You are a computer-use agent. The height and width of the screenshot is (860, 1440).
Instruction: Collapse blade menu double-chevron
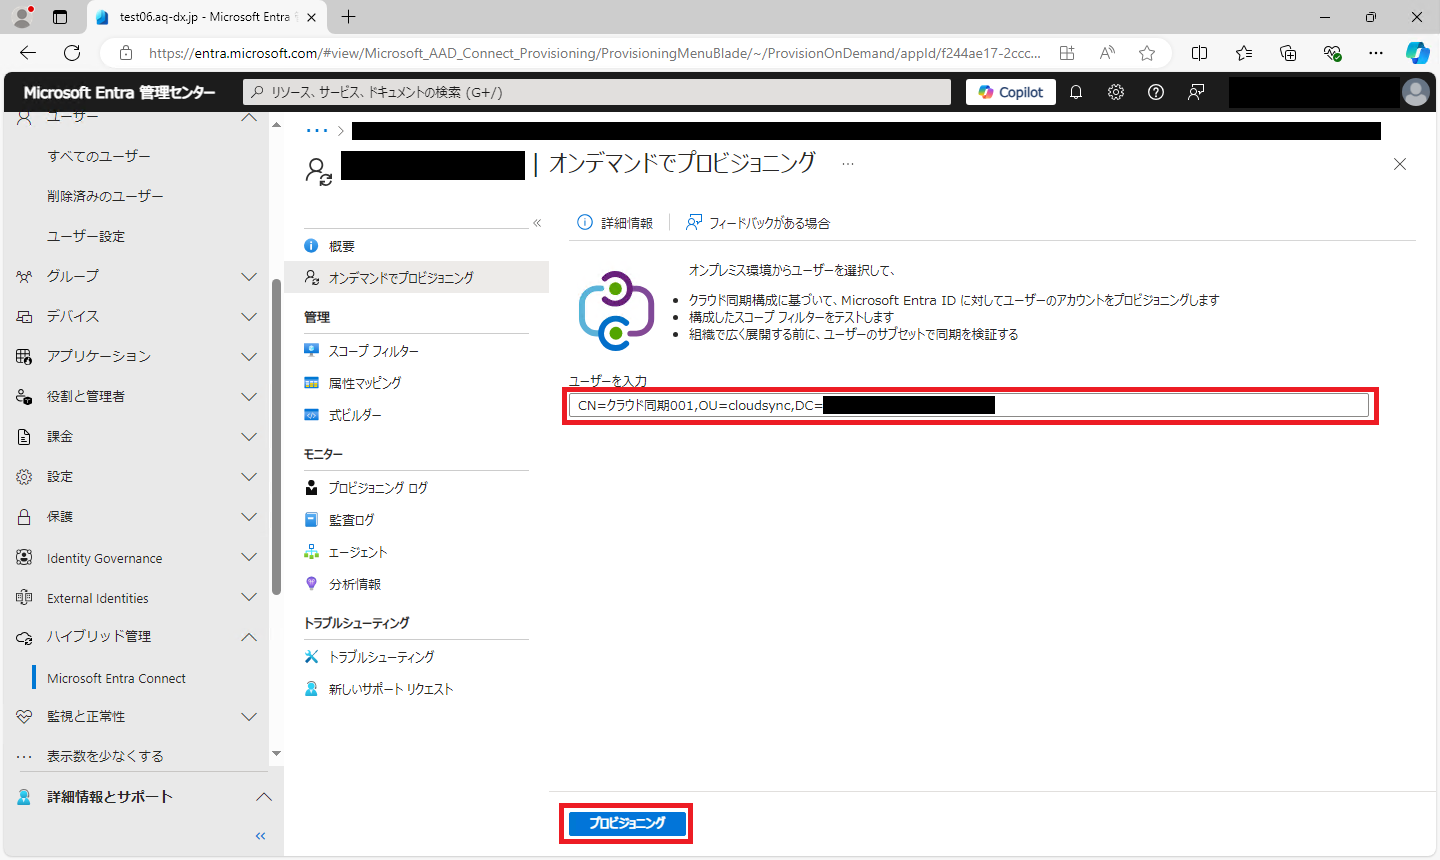point(537,223)
